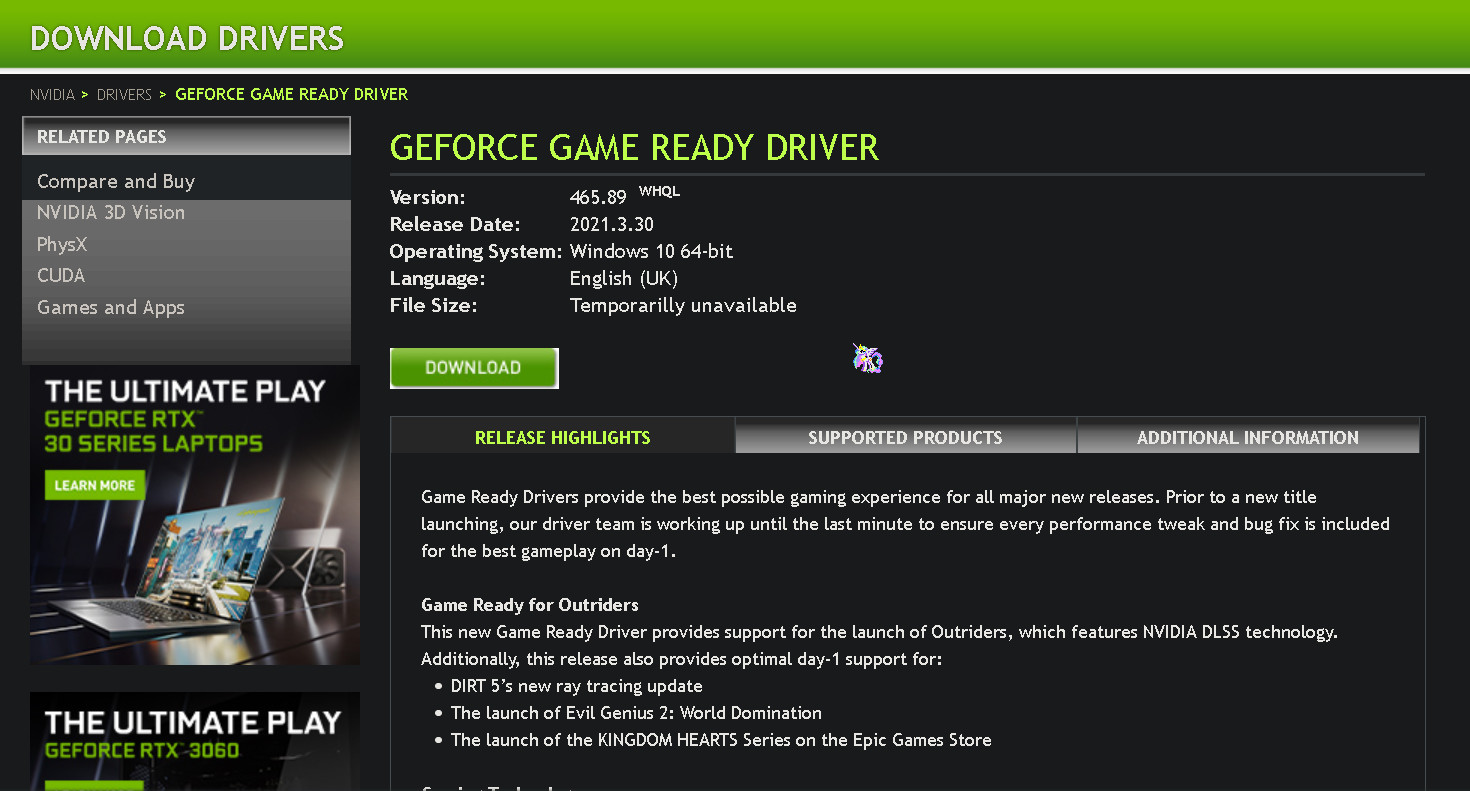
Task: Click the KINGDOM HEARTS Series bullet
Action: tap(721, 740)
